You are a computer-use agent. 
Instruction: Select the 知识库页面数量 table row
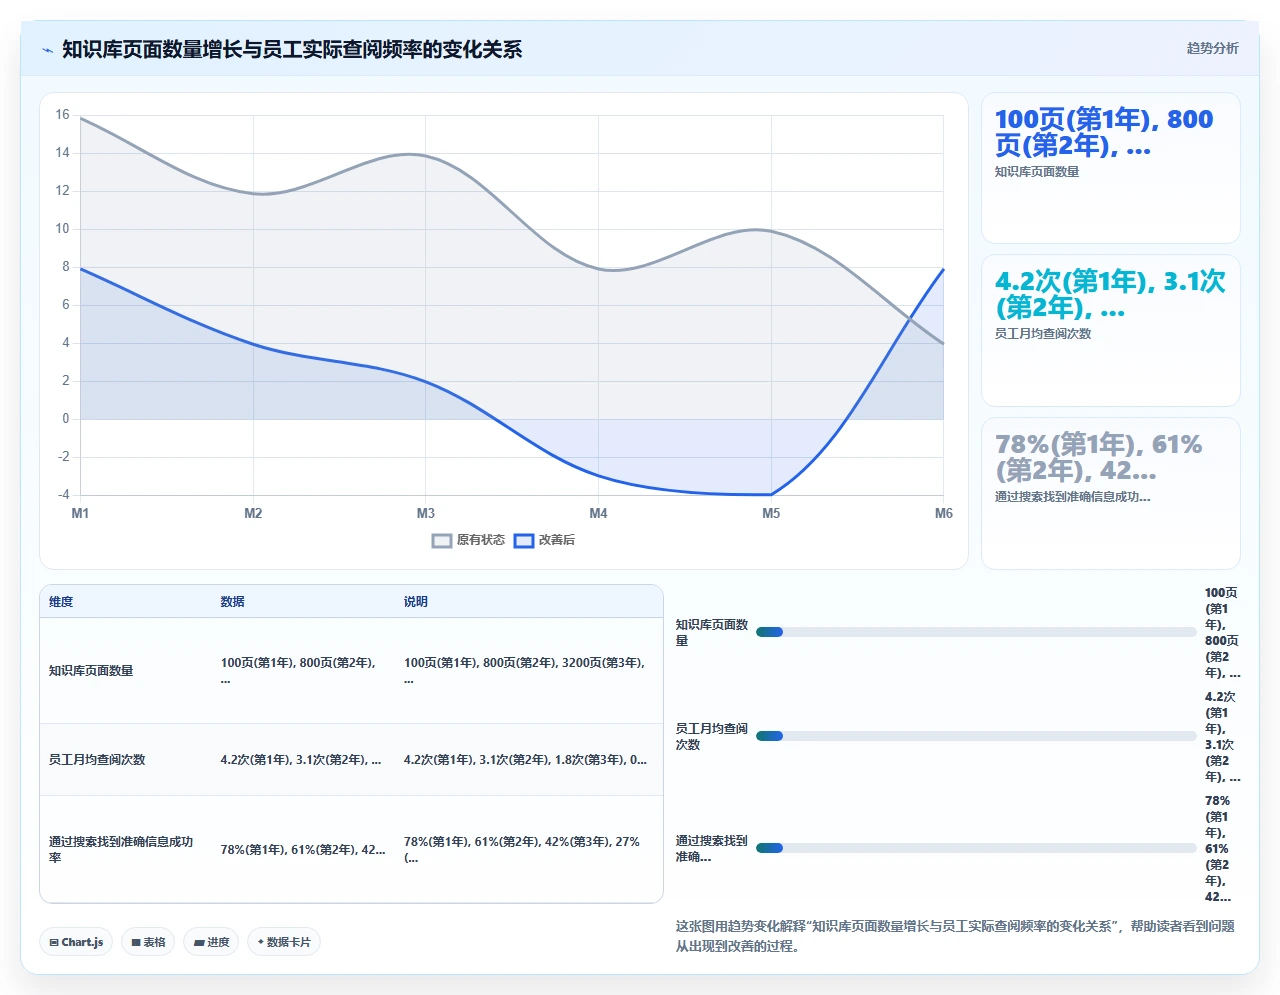(351, 671)
